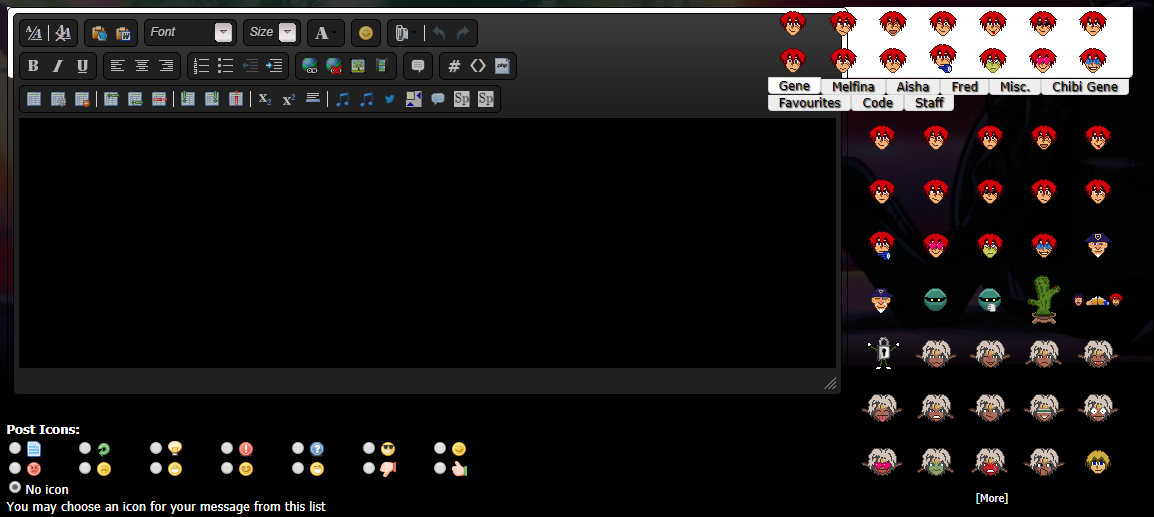
Task: Click the Twitter bird toolbar icon
Action: point(389,99)
